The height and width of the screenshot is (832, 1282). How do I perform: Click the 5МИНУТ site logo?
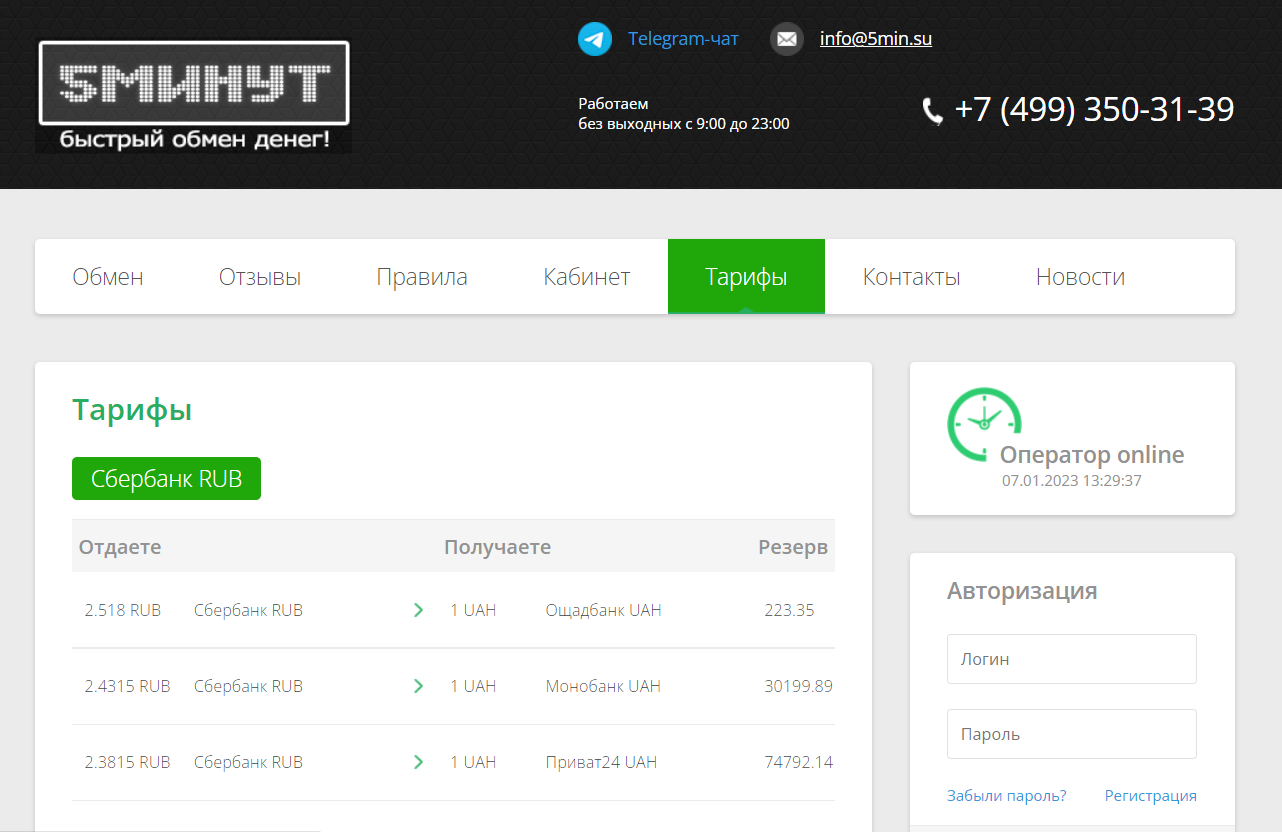(x=193, y=97)
